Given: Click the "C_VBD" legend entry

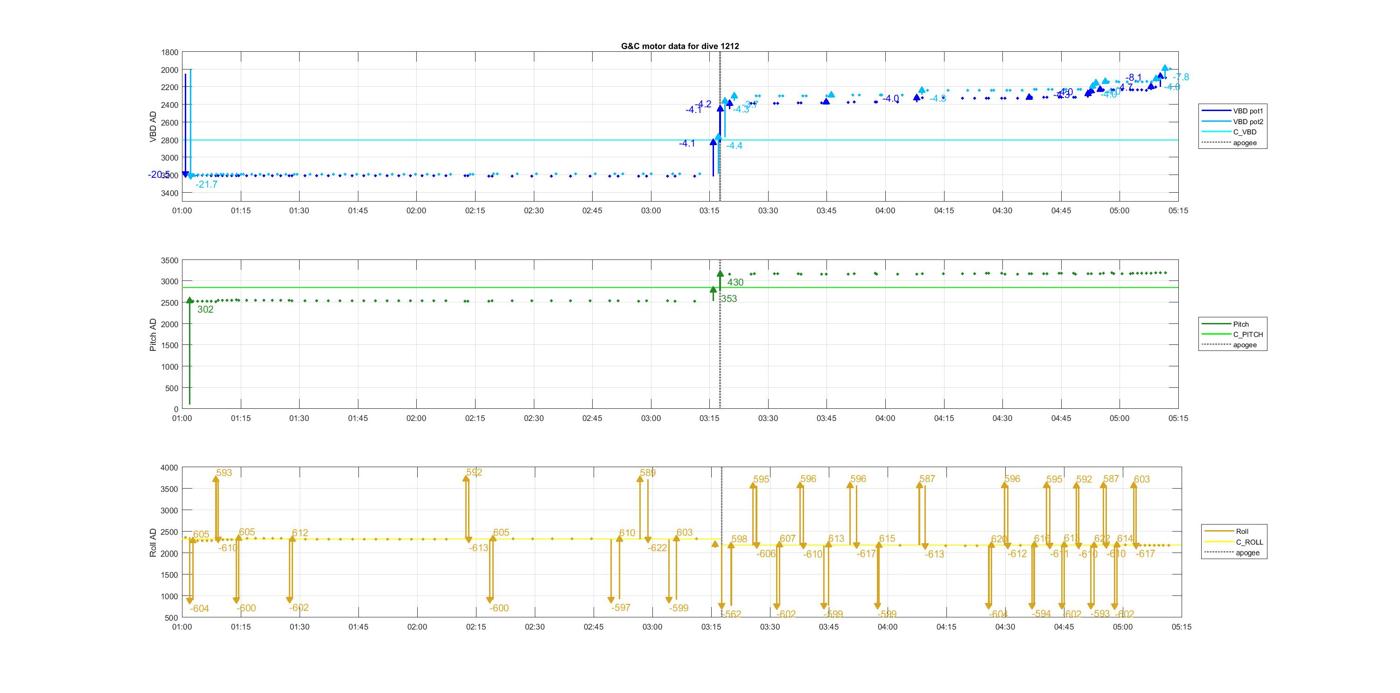Looking at the screenshot, I should coord(1244,132).
